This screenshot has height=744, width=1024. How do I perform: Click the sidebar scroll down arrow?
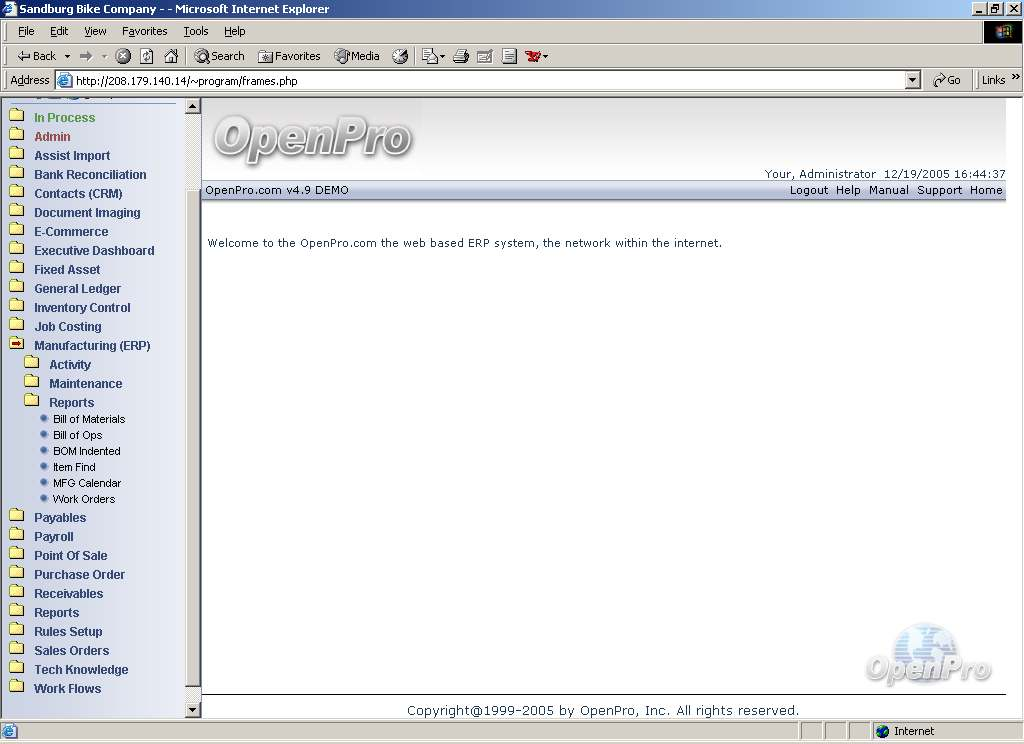(x=193, y=710)
